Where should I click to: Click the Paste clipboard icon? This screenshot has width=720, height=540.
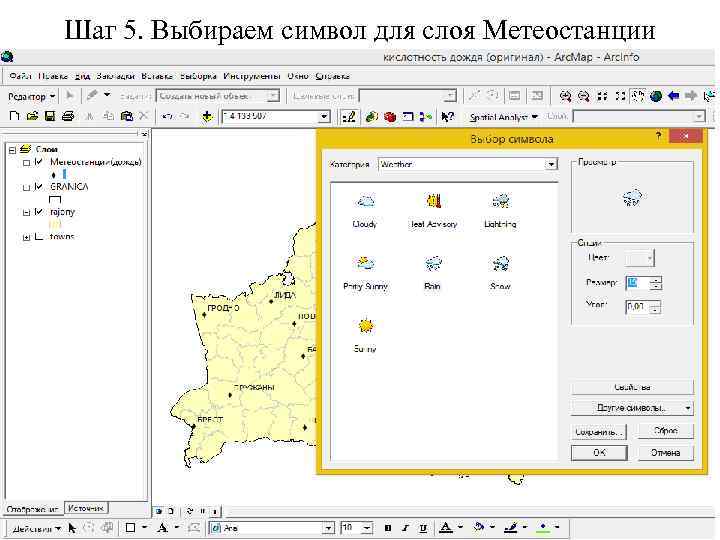(x=126, y=116)
